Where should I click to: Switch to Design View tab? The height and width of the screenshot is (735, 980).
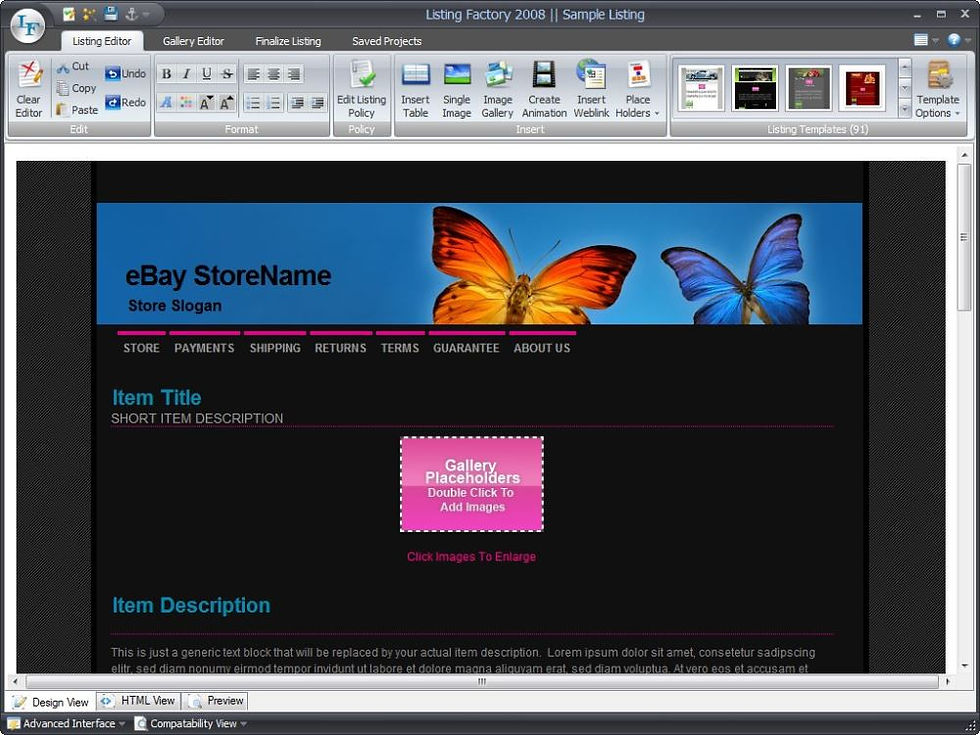coord(51,702)
